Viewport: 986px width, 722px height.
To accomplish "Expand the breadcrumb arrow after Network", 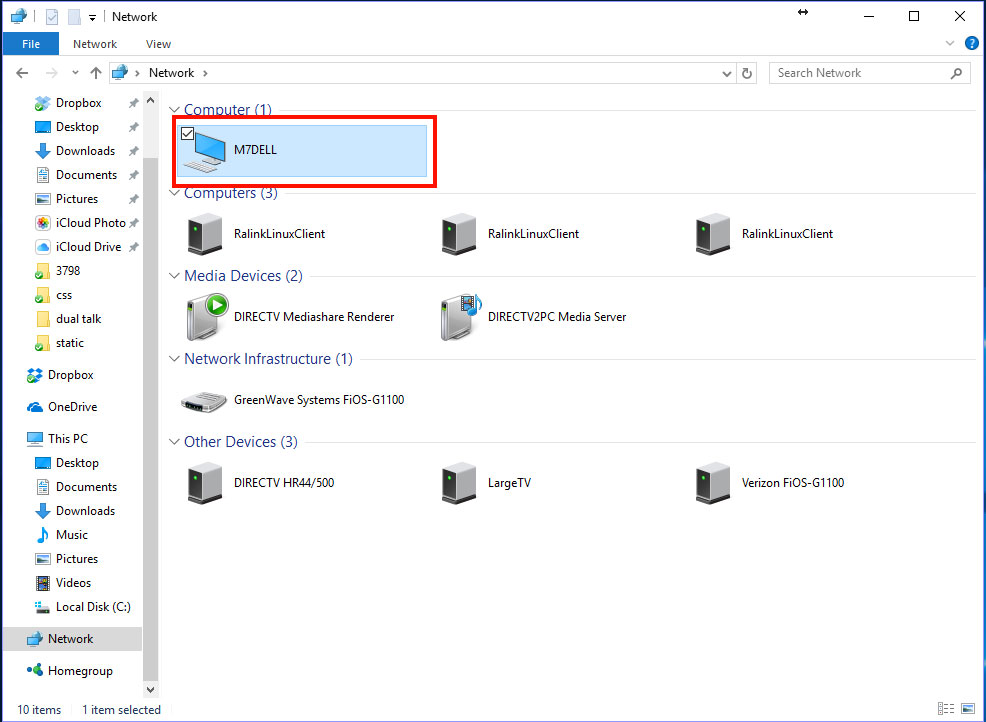I will pyautogui.click(x=205, y=73).
